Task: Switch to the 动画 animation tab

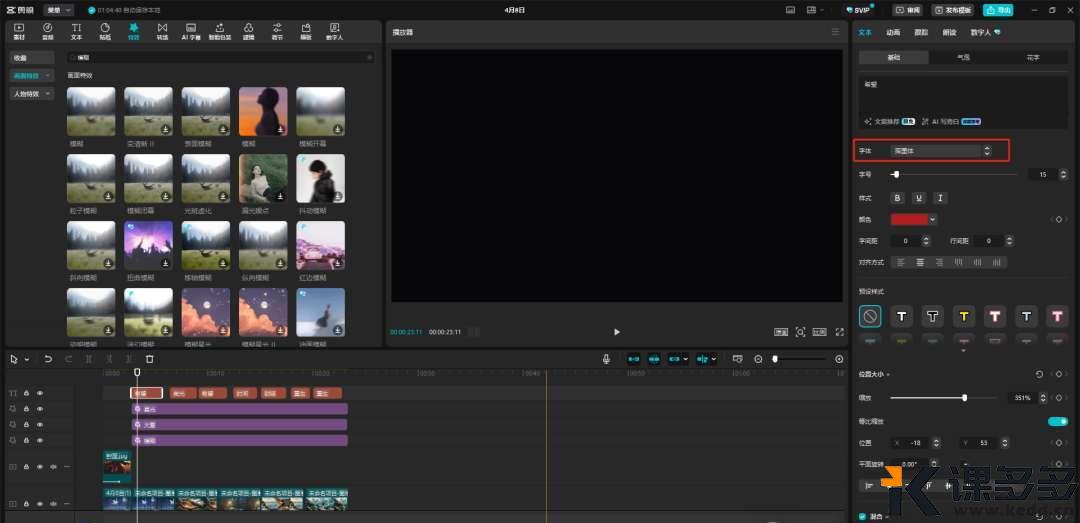Action: (x=893, y=32)
